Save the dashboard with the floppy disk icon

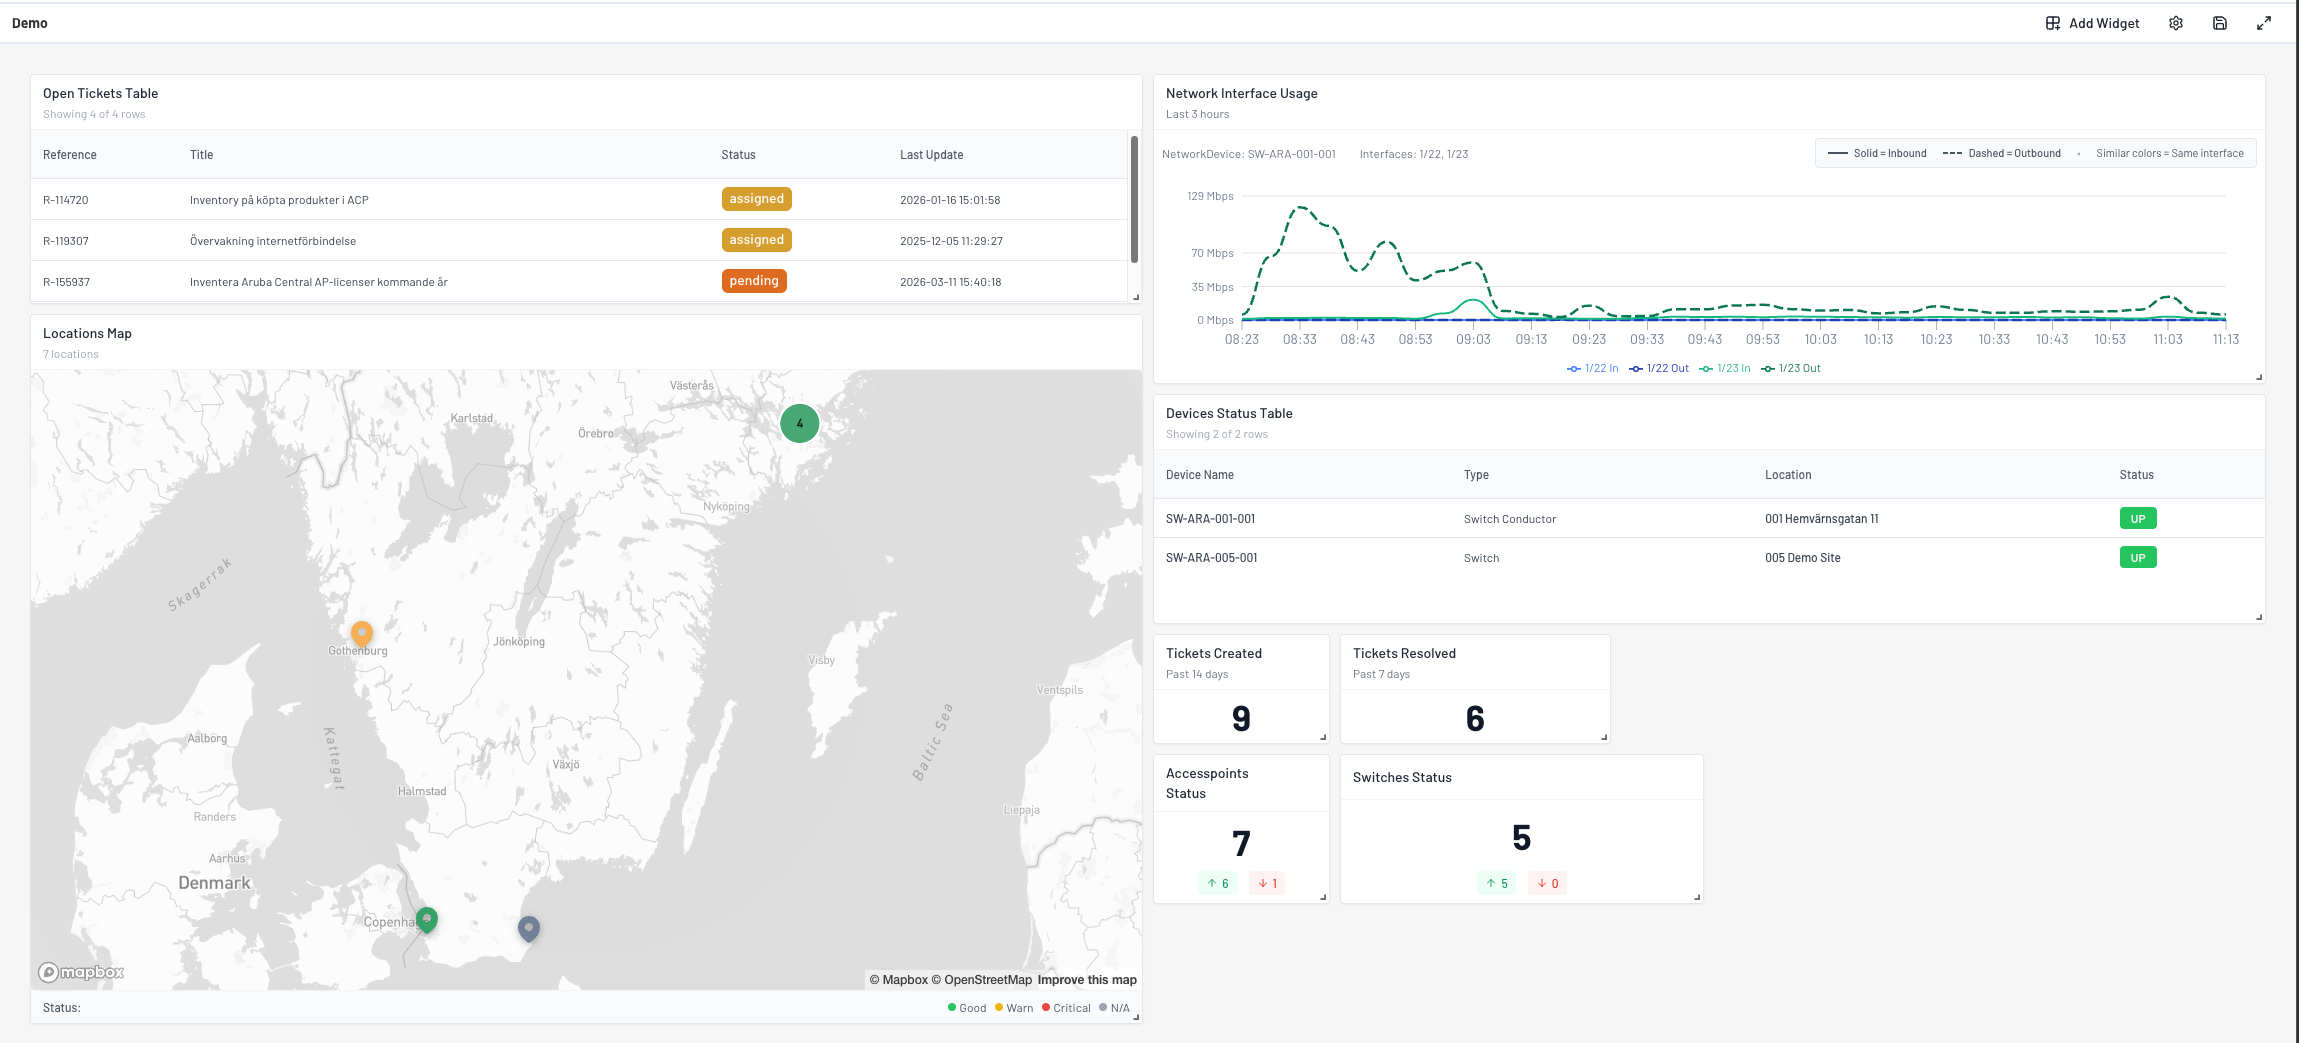[2219, 22]
